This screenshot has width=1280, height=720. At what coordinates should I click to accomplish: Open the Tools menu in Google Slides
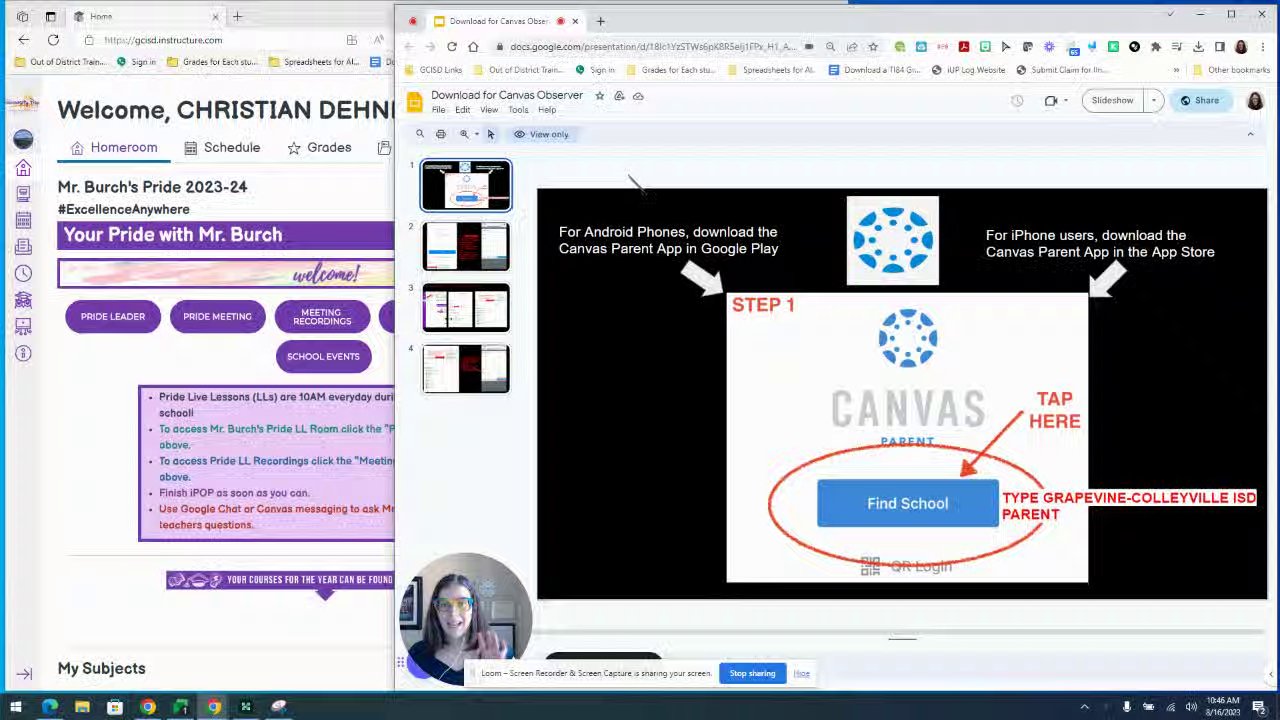(x=518, y=110)
